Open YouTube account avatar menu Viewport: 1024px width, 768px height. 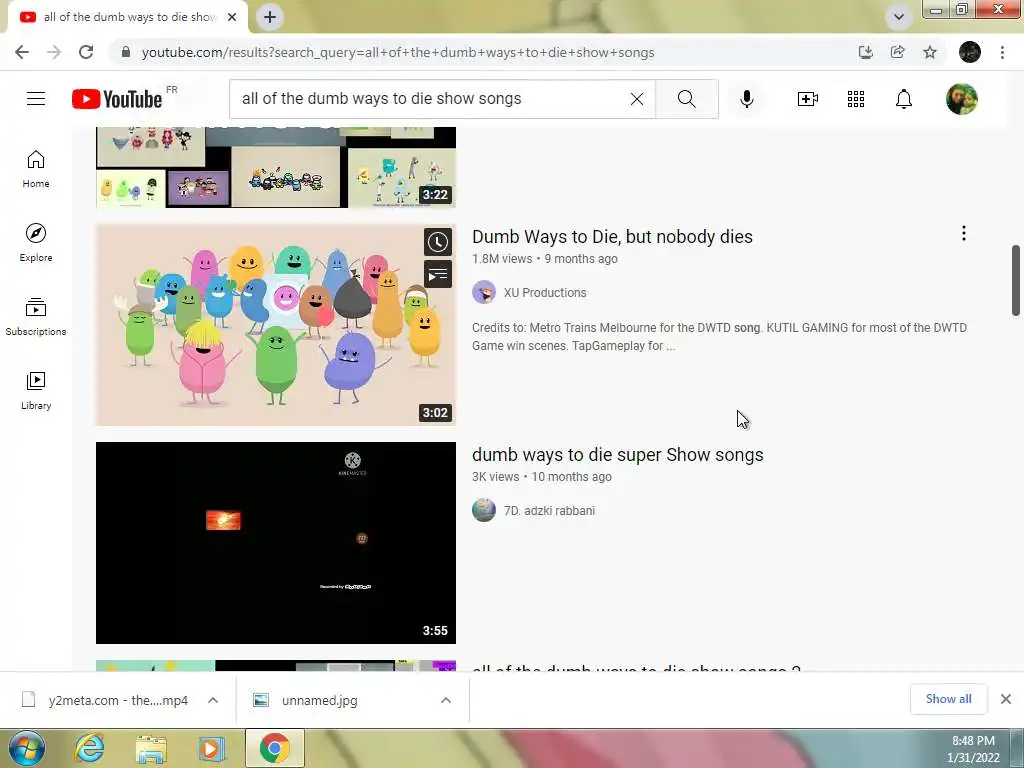(962, 99)
